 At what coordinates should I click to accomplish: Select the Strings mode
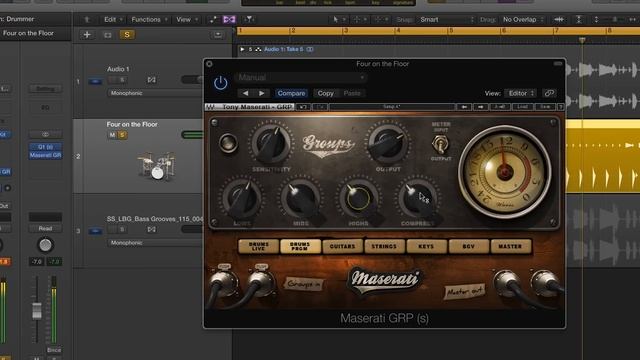[x=384, y=247]
